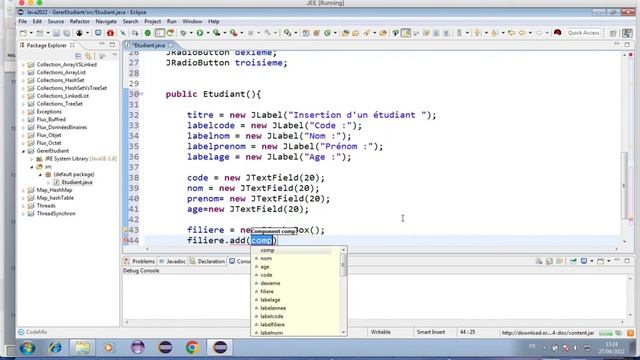The width and height of the screenshot is (640, 360).
Task: Open the File menu
Action: click(x=23, y=21)
